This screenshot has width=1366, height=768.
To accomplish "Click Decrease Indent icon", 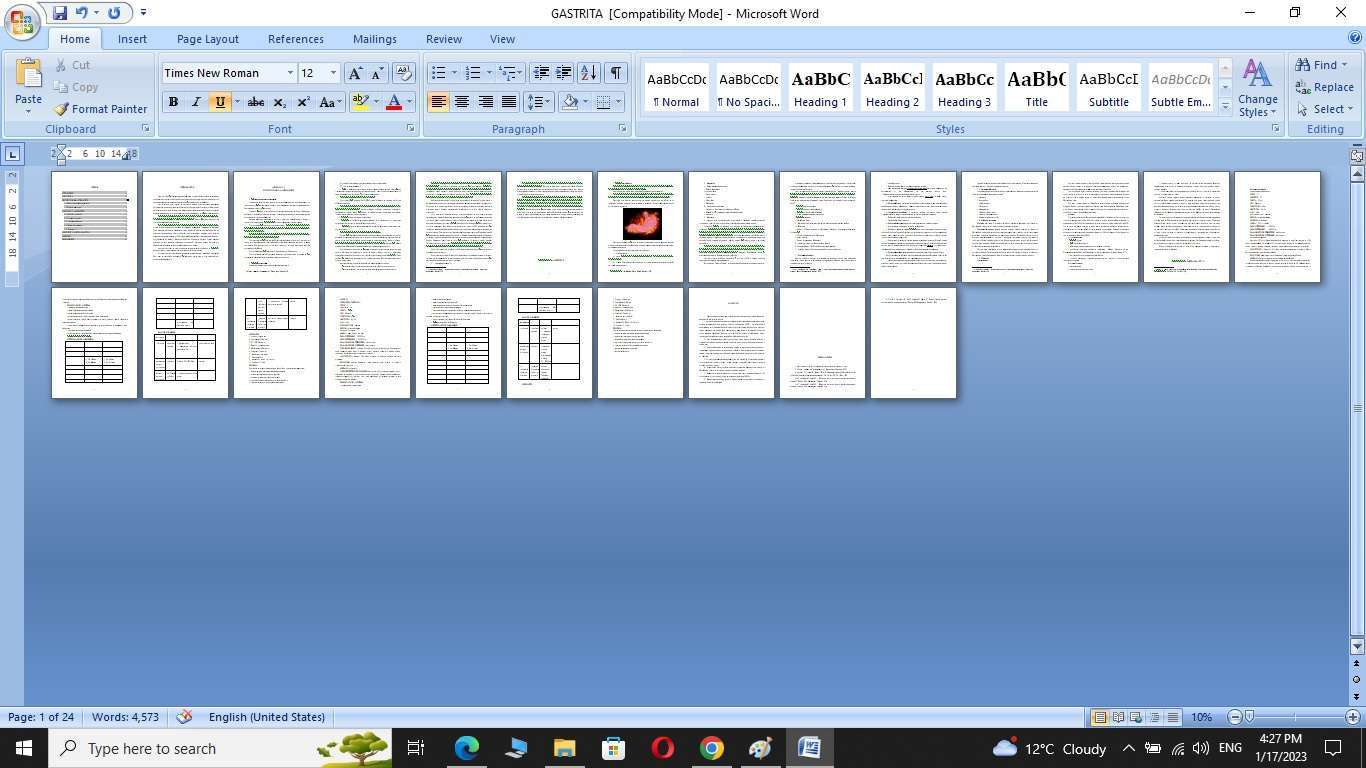I will coord(541,73).
